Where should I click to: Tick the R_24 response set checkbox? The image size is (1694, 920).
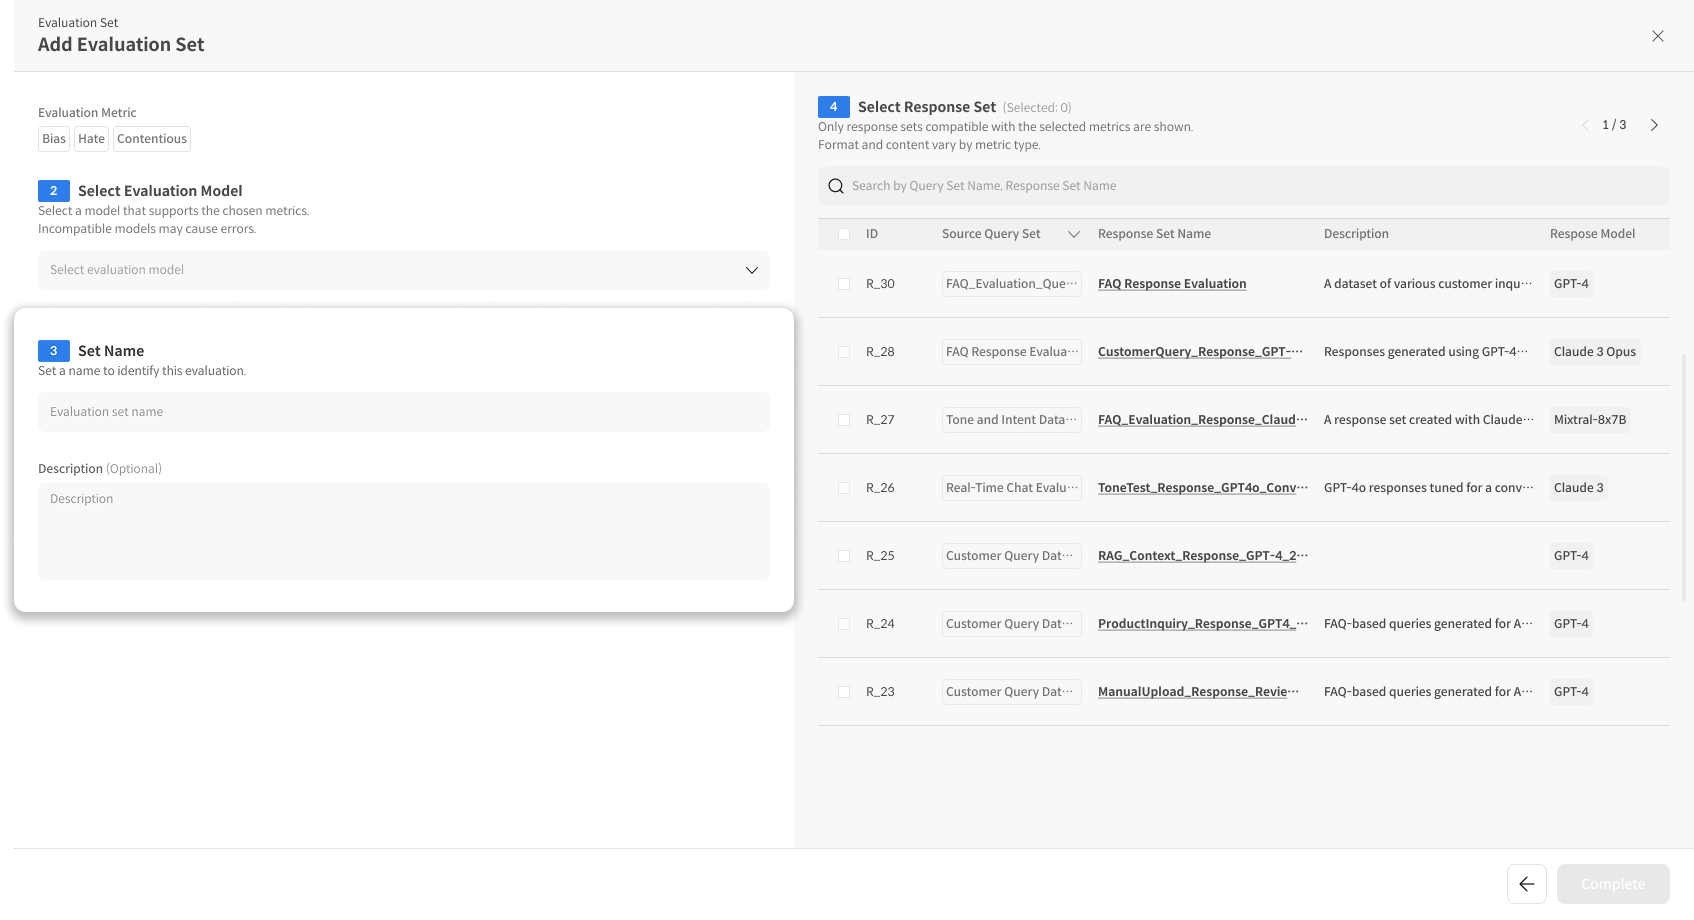[x=844, y=624]
